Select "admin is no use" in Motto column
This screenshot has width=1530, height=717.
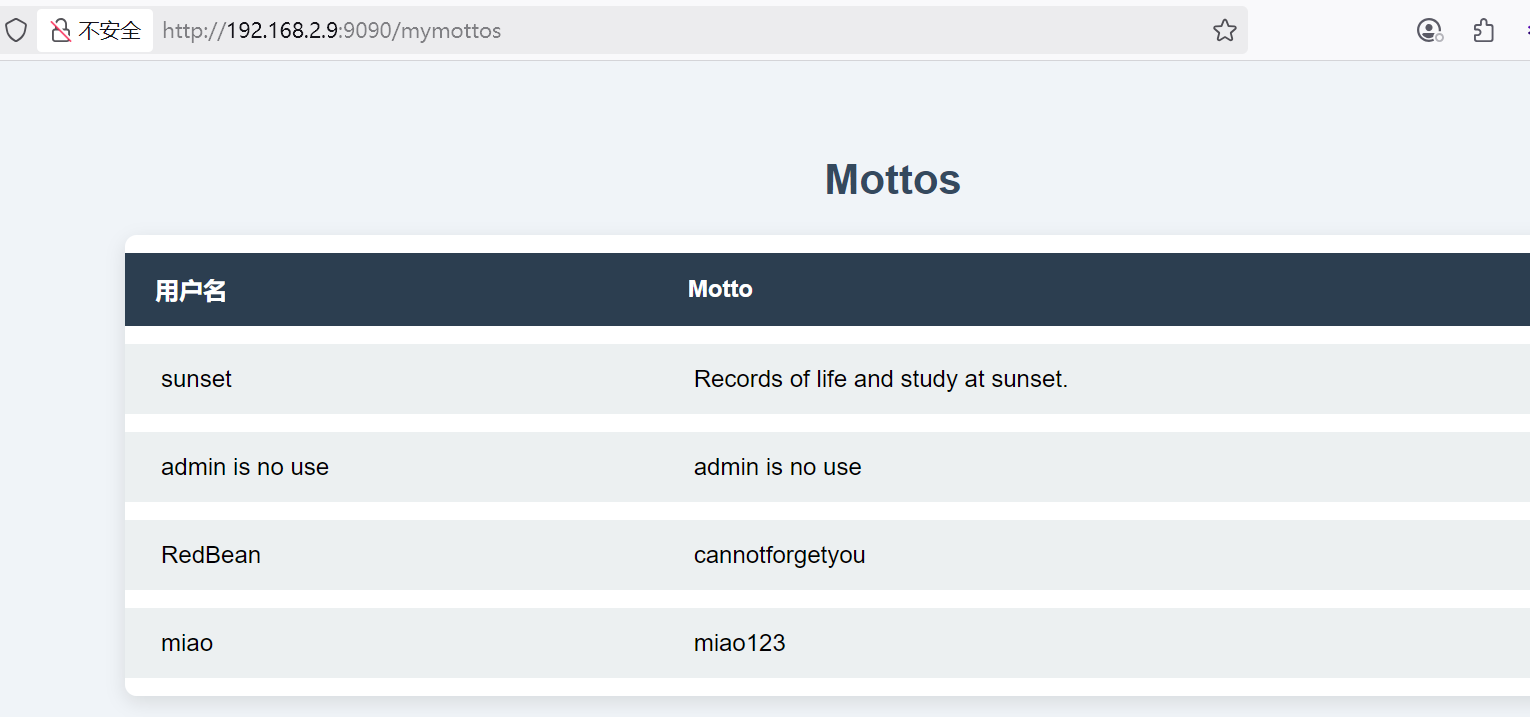tap(777, 467)
